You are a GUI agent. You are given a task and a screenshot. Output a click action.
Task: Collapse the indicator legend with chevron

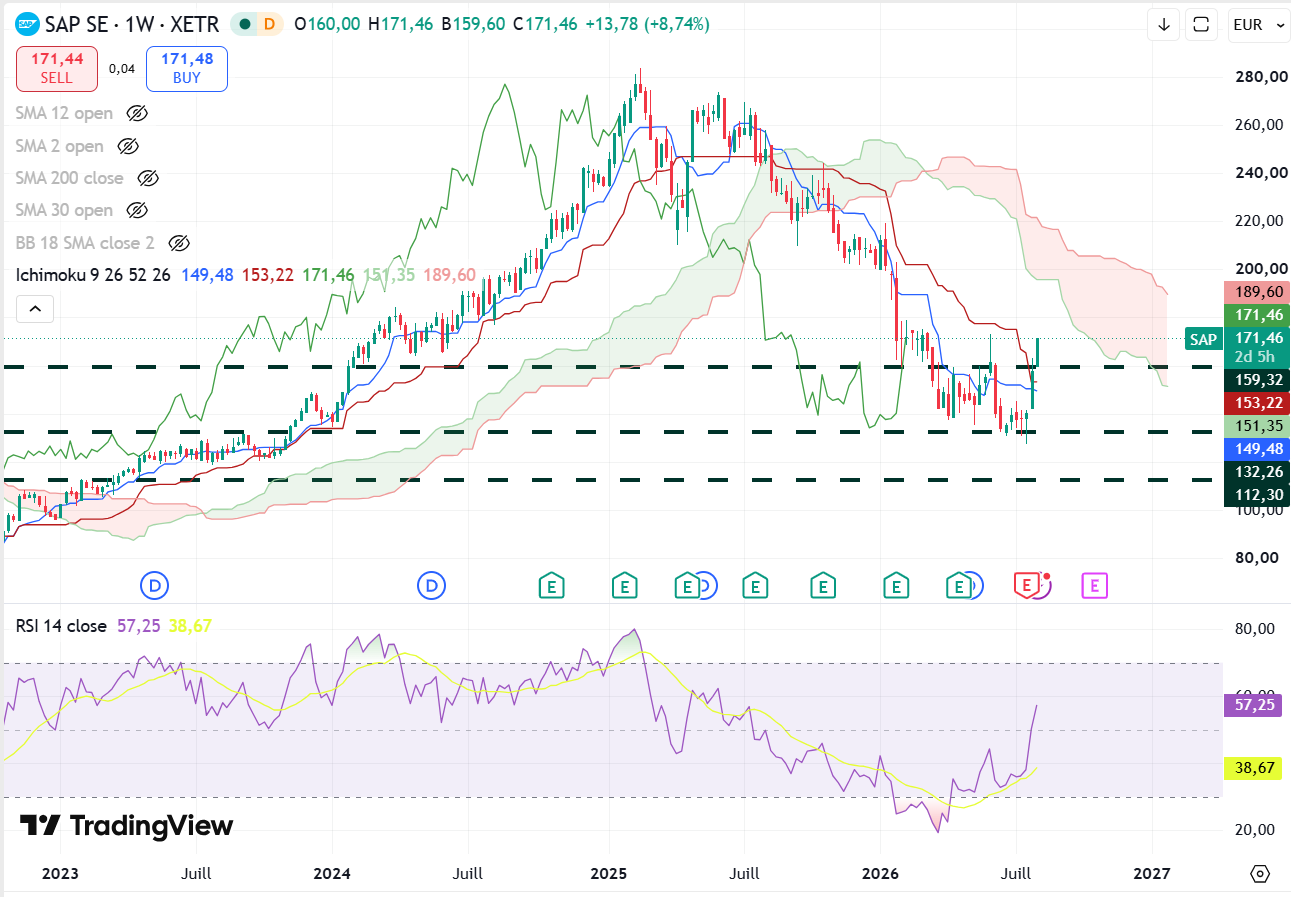click(35, 309)
